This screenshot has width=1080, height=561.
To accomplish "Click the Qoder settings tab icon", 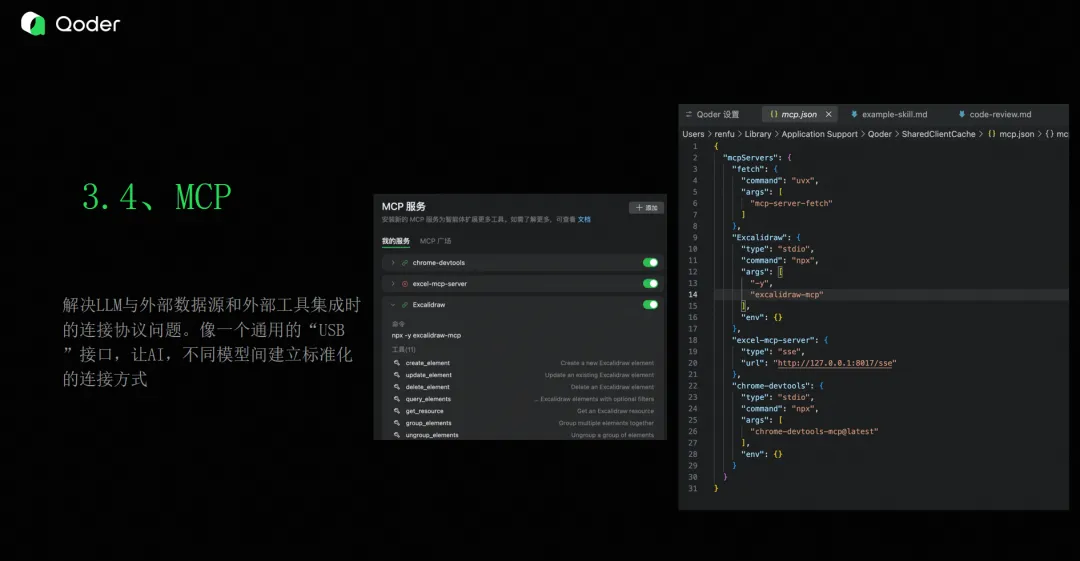I will point(689,114).
